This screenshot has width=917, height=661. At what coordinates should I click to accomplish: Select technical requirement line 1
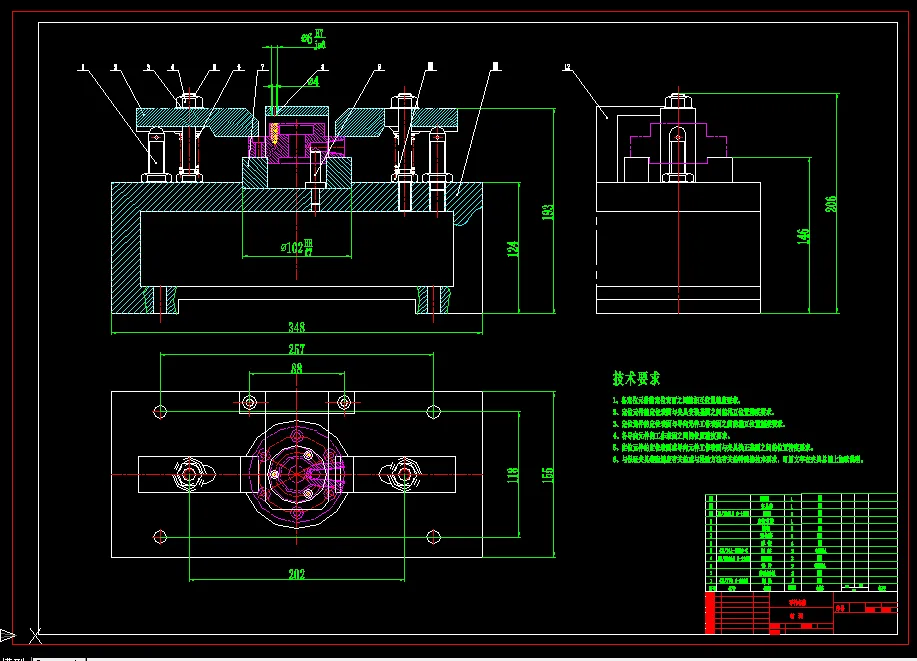click(677, 400)
